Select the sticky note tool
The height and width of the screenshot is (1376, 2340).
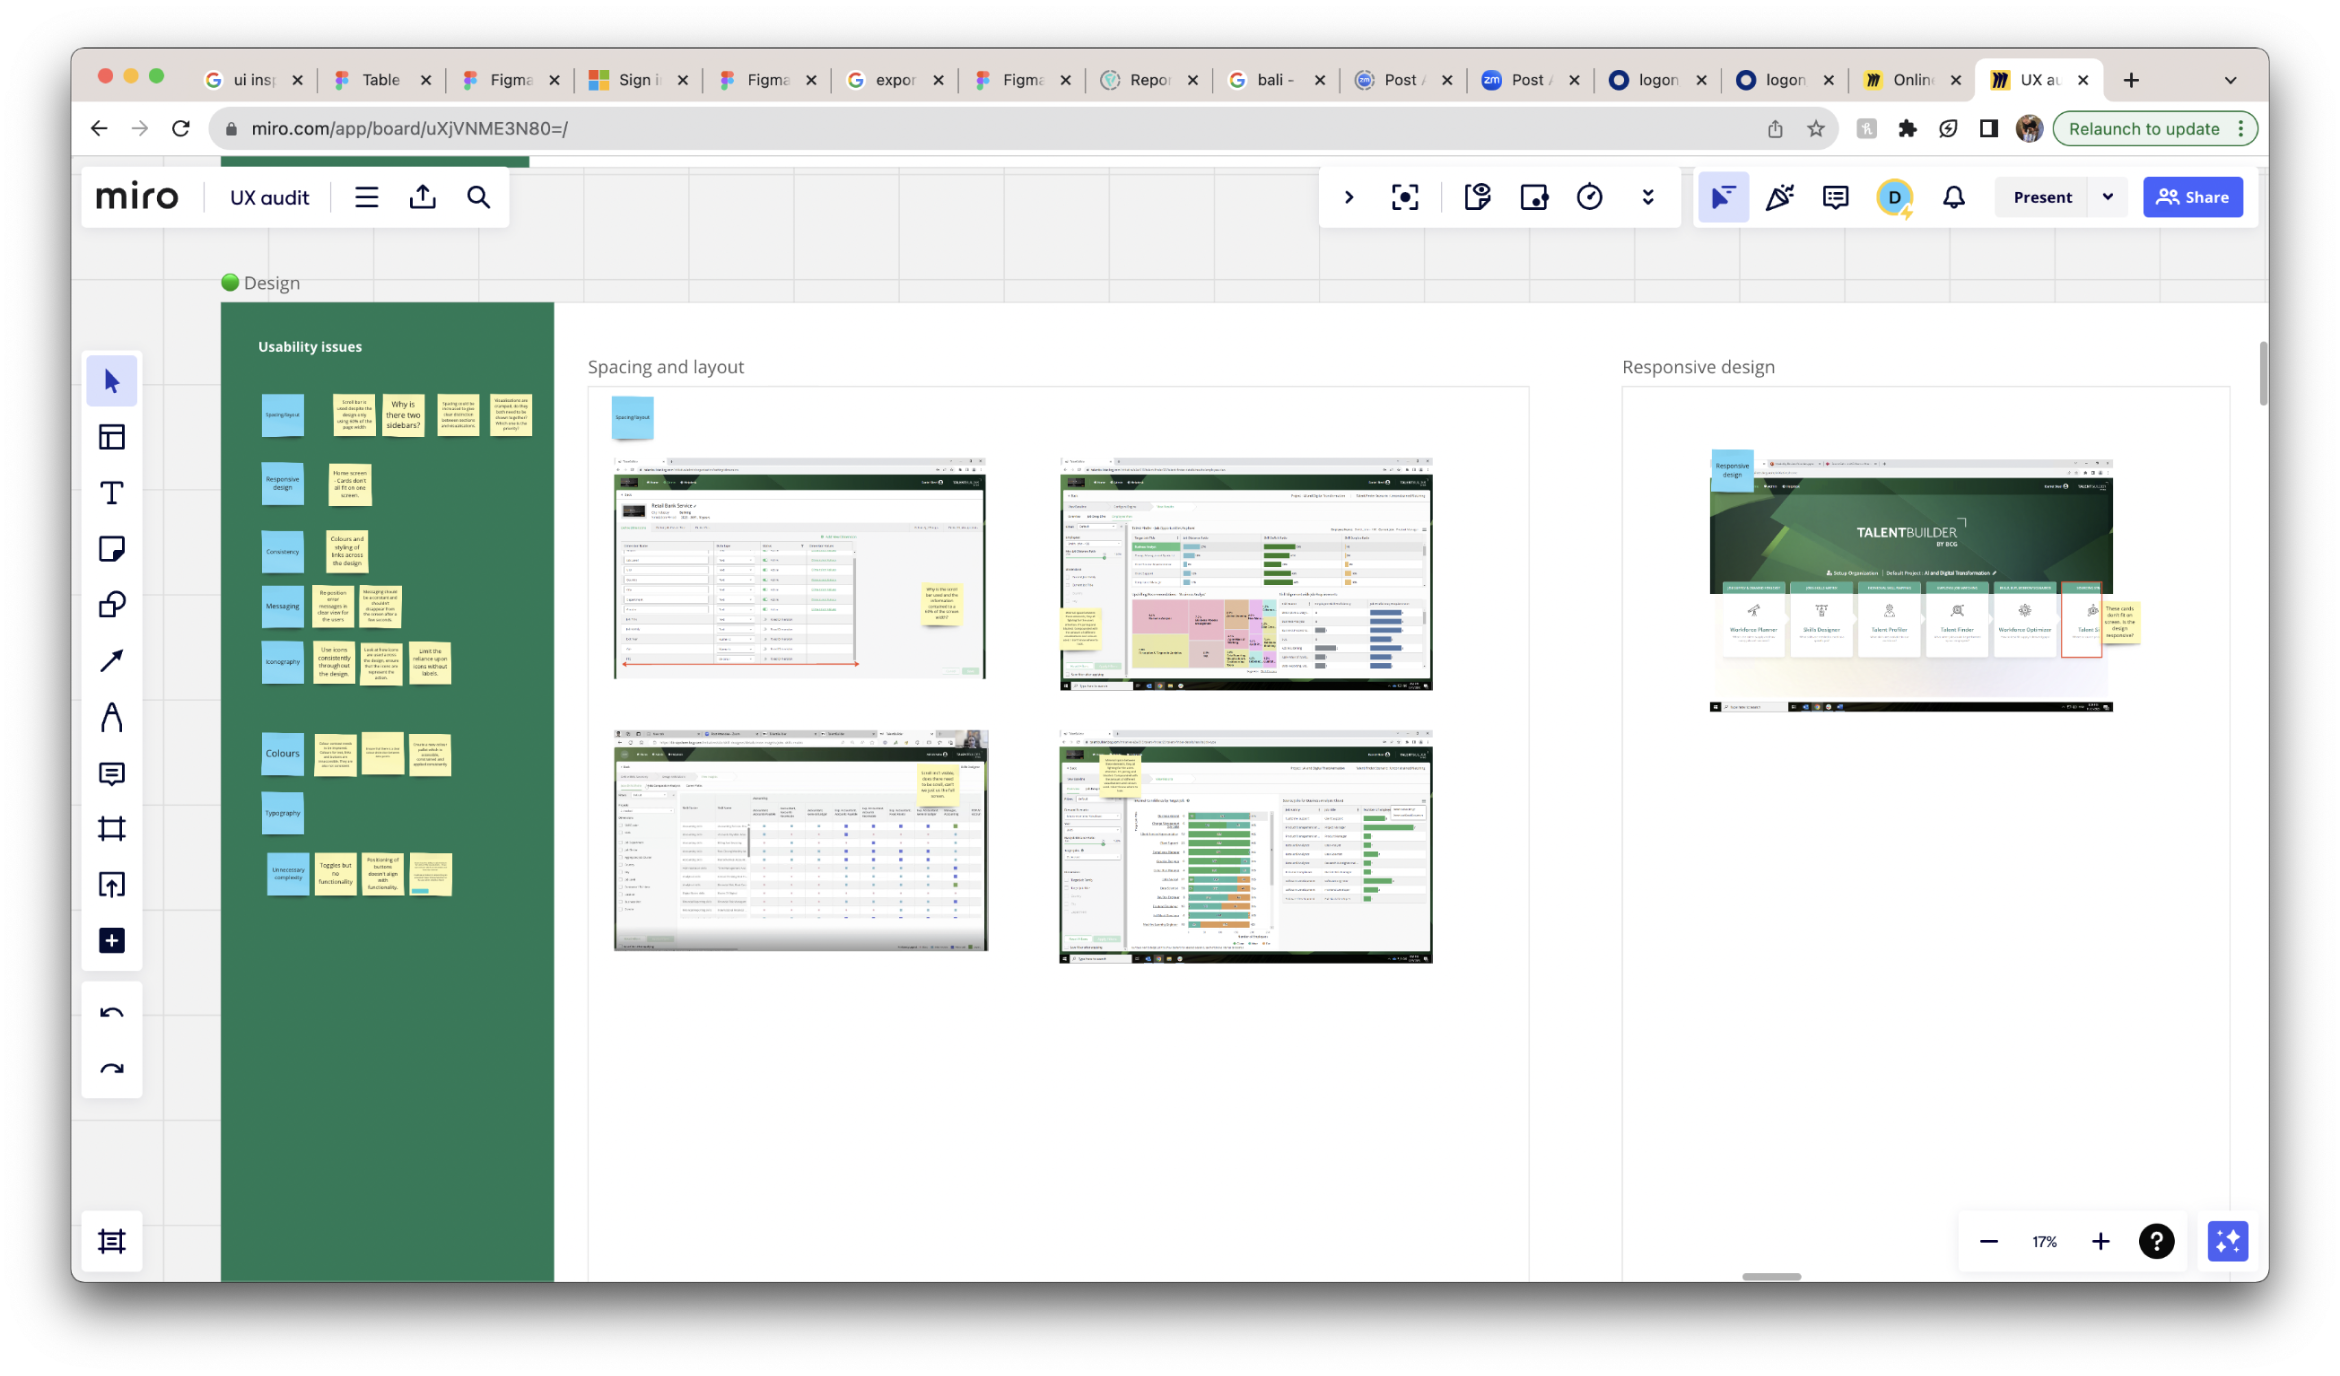[112, 549]
